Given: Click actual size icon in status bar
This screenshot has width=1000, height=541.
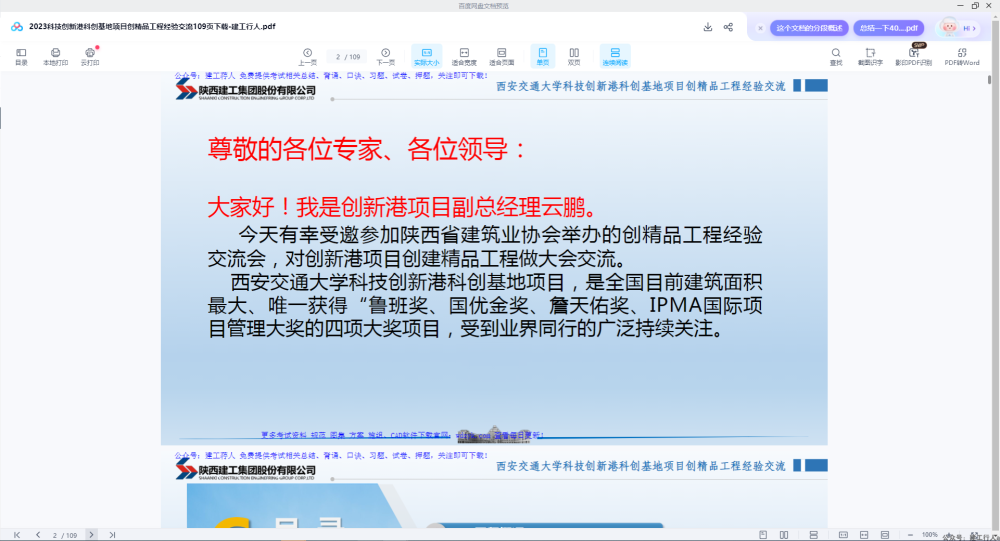Looking at the screenshot, I should tap(843, 535).
